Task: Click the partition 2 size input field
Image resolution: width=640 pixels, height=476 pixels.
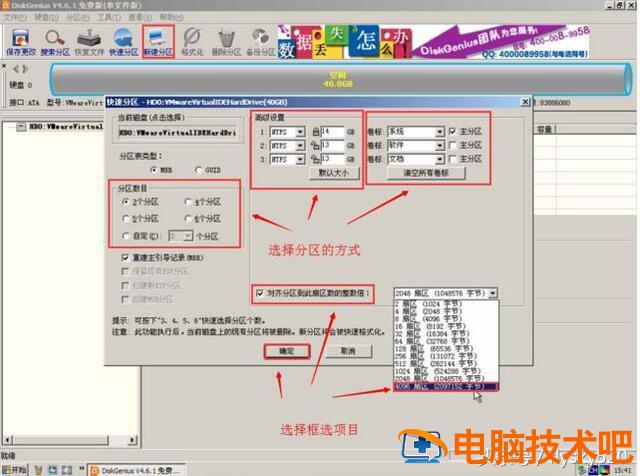Action: (333, 145)
